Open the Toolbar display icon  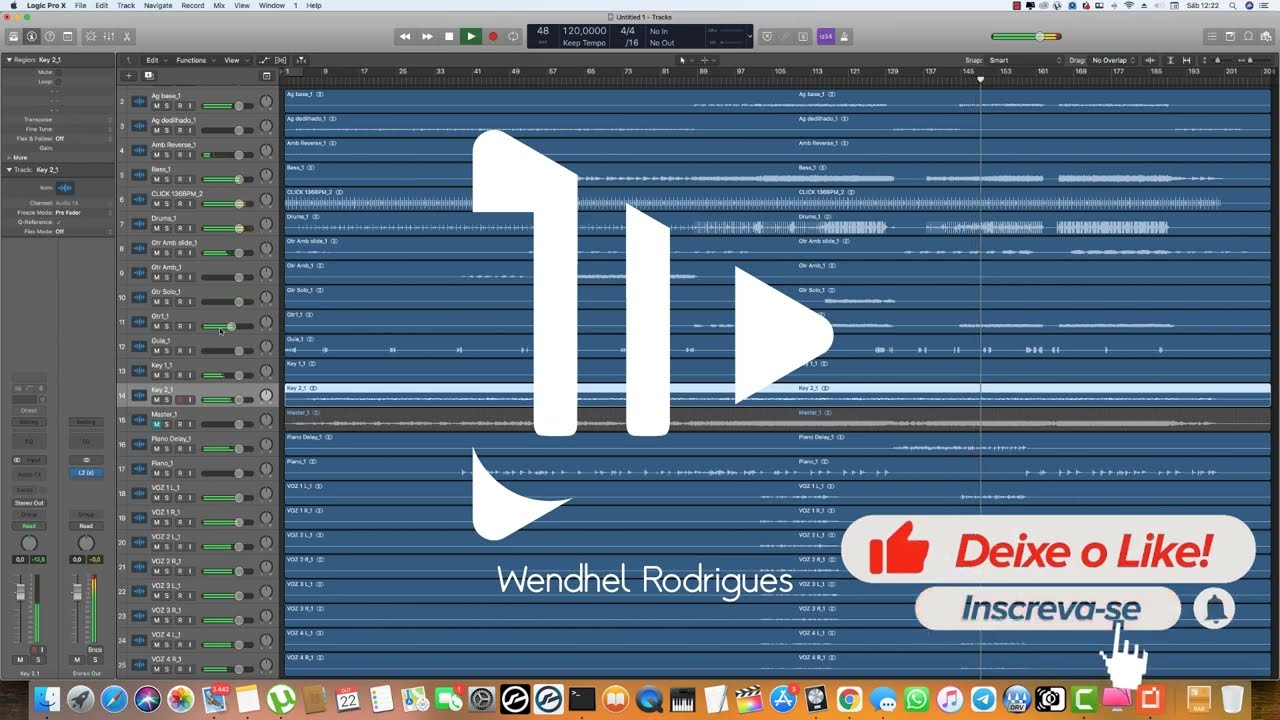click(x=68, y=36)
